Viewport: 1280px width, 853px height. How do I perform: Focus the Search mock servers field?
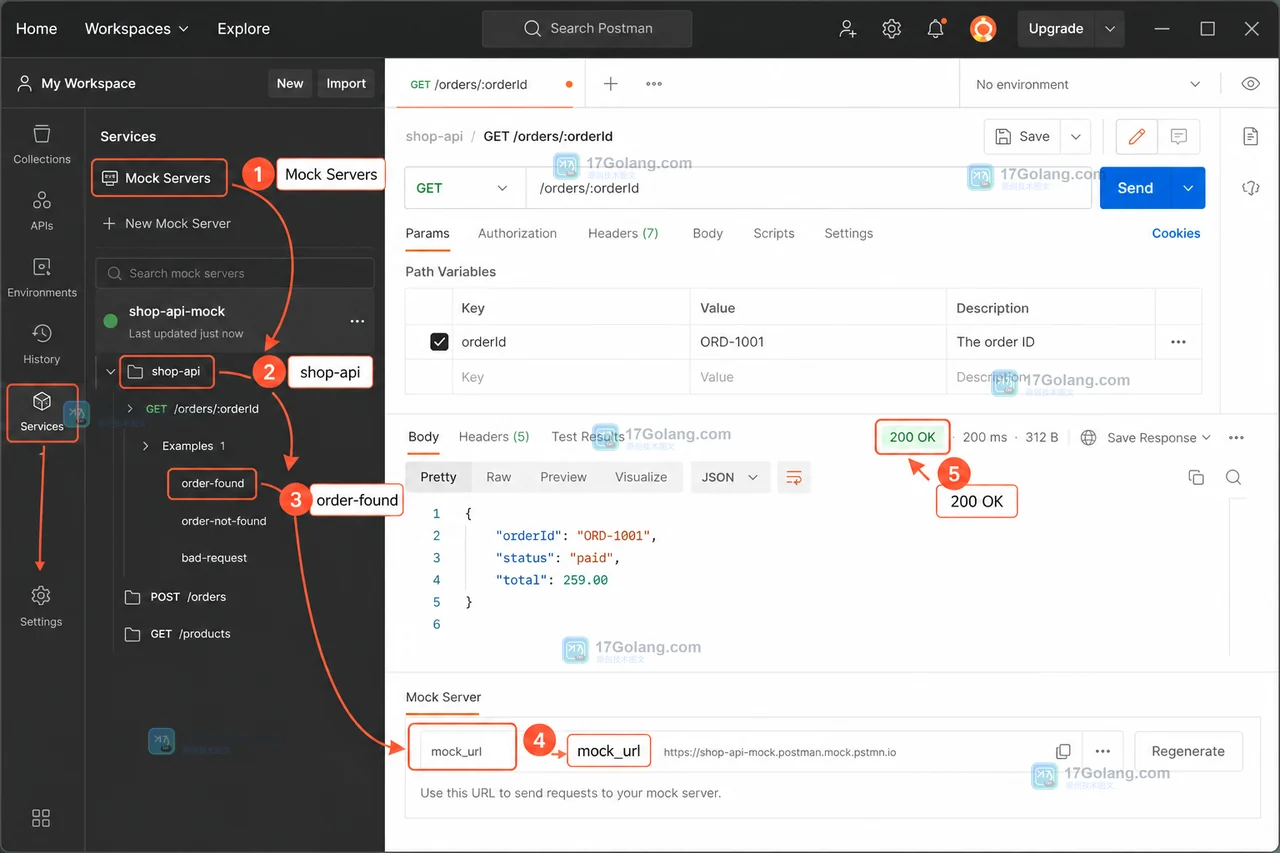point(235,273)
